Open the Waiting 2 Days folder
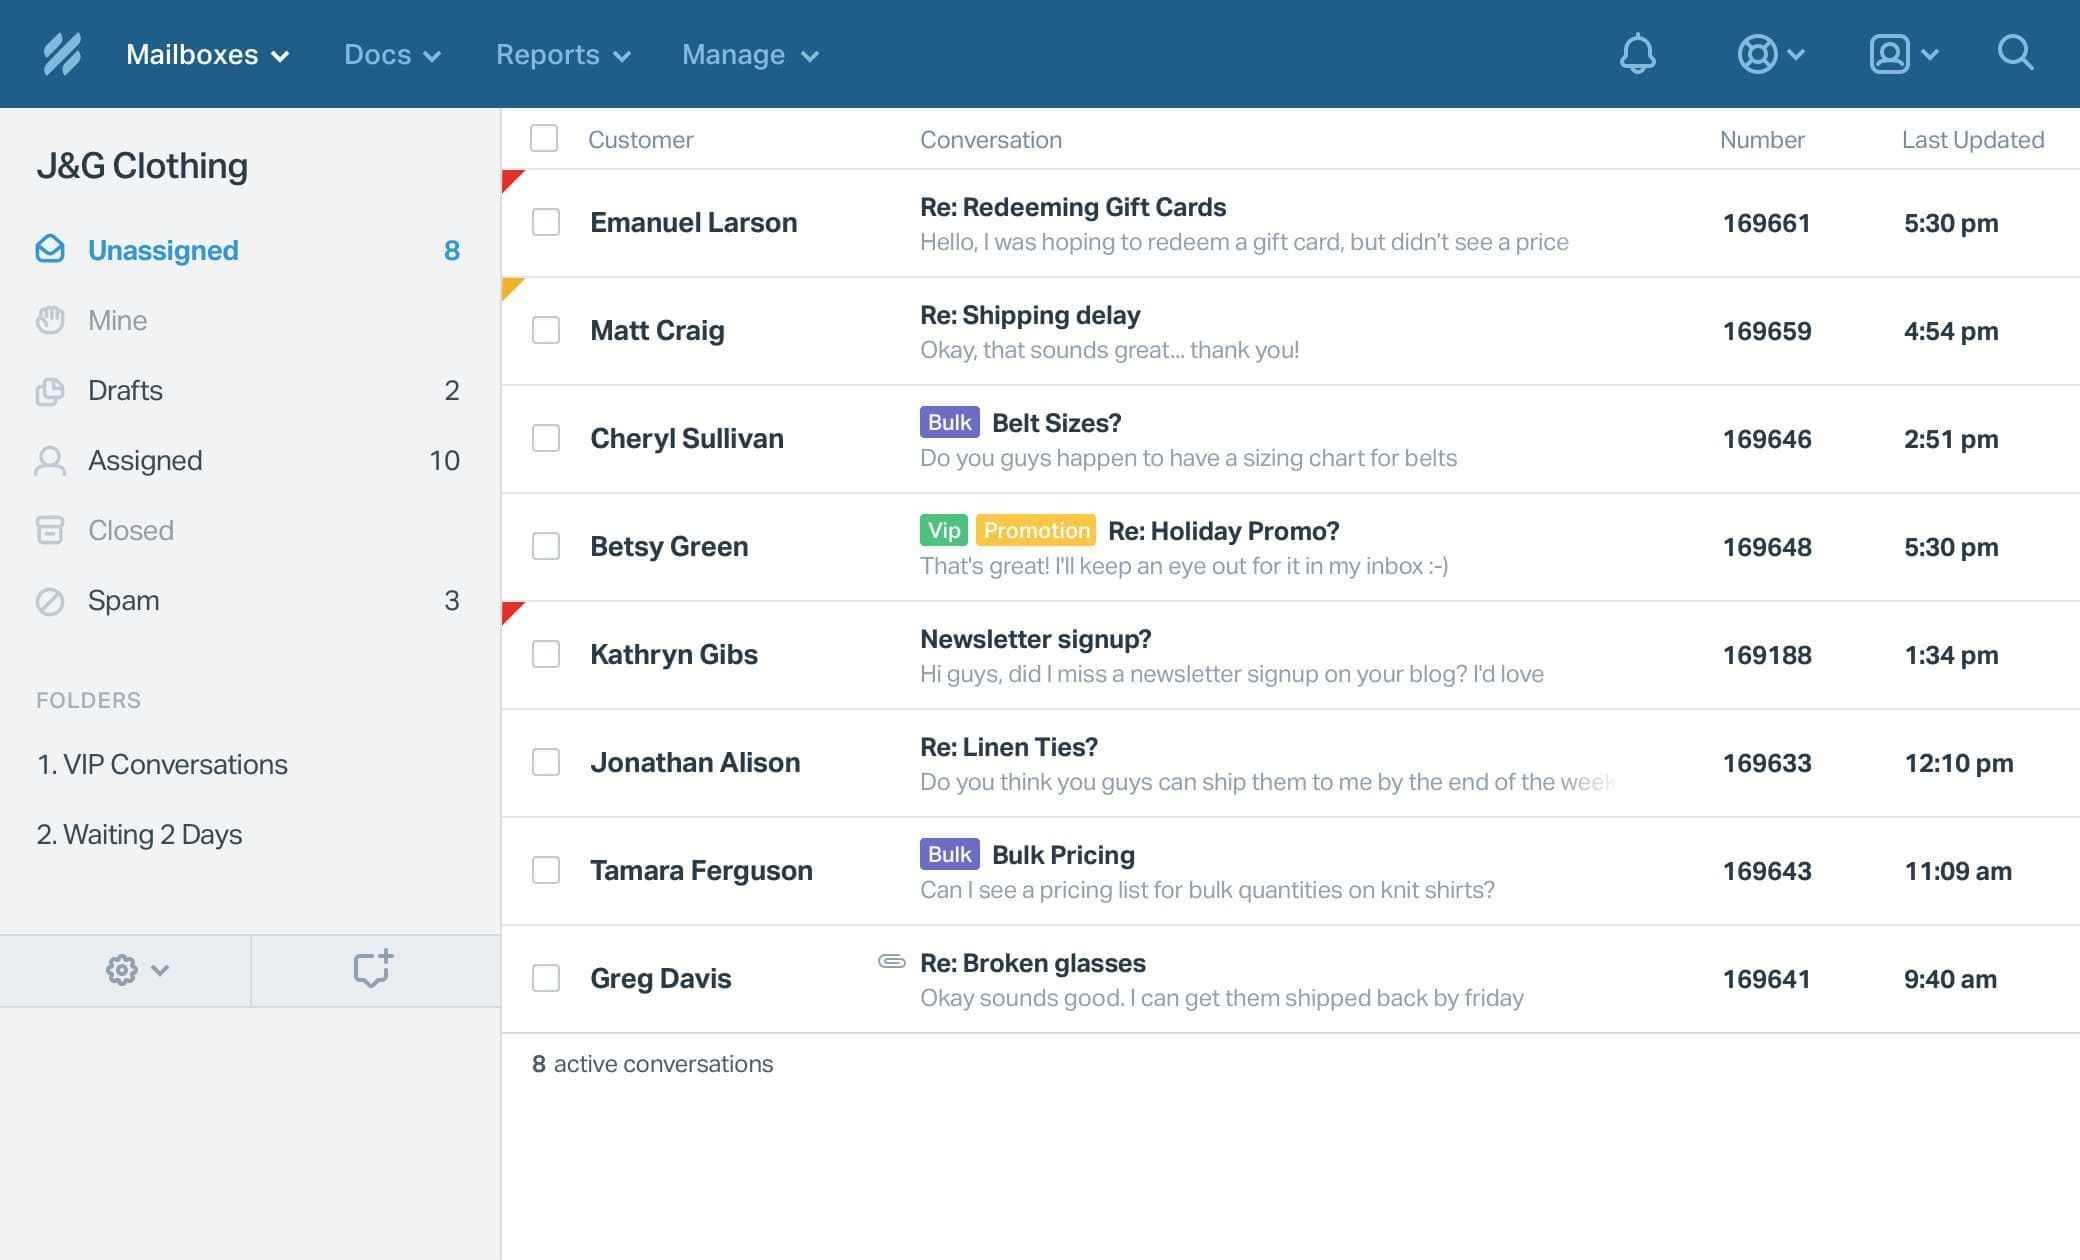This screenshot has width=2080, height=1260. coord(139,834)
